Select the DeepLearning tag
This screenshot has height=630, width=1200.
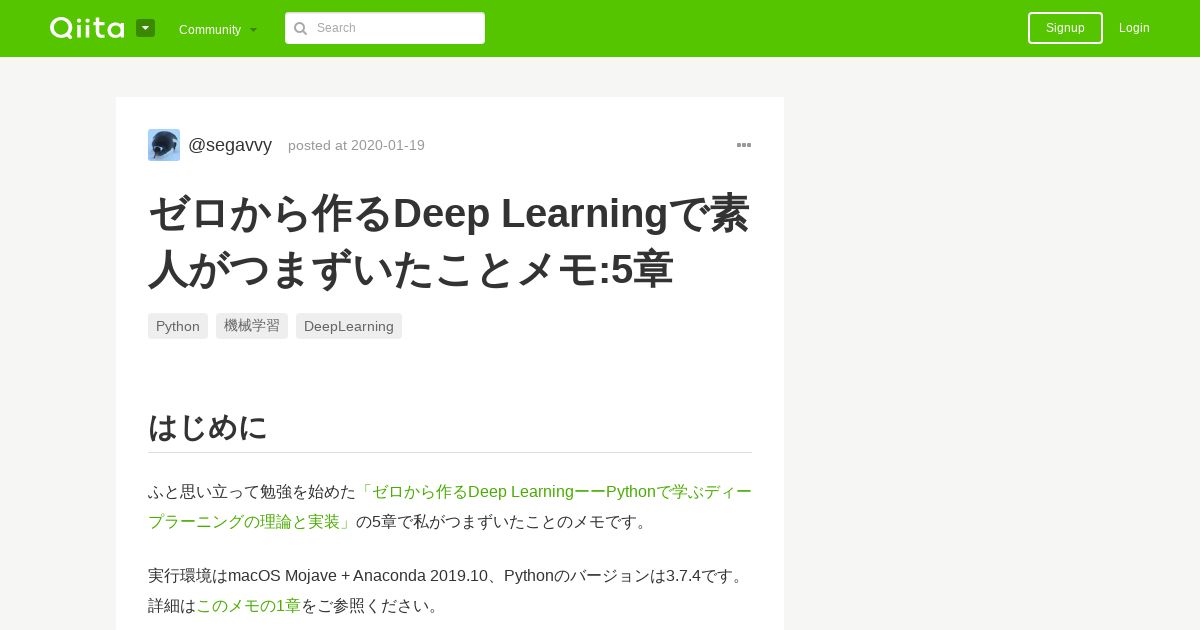click(349, 326)
